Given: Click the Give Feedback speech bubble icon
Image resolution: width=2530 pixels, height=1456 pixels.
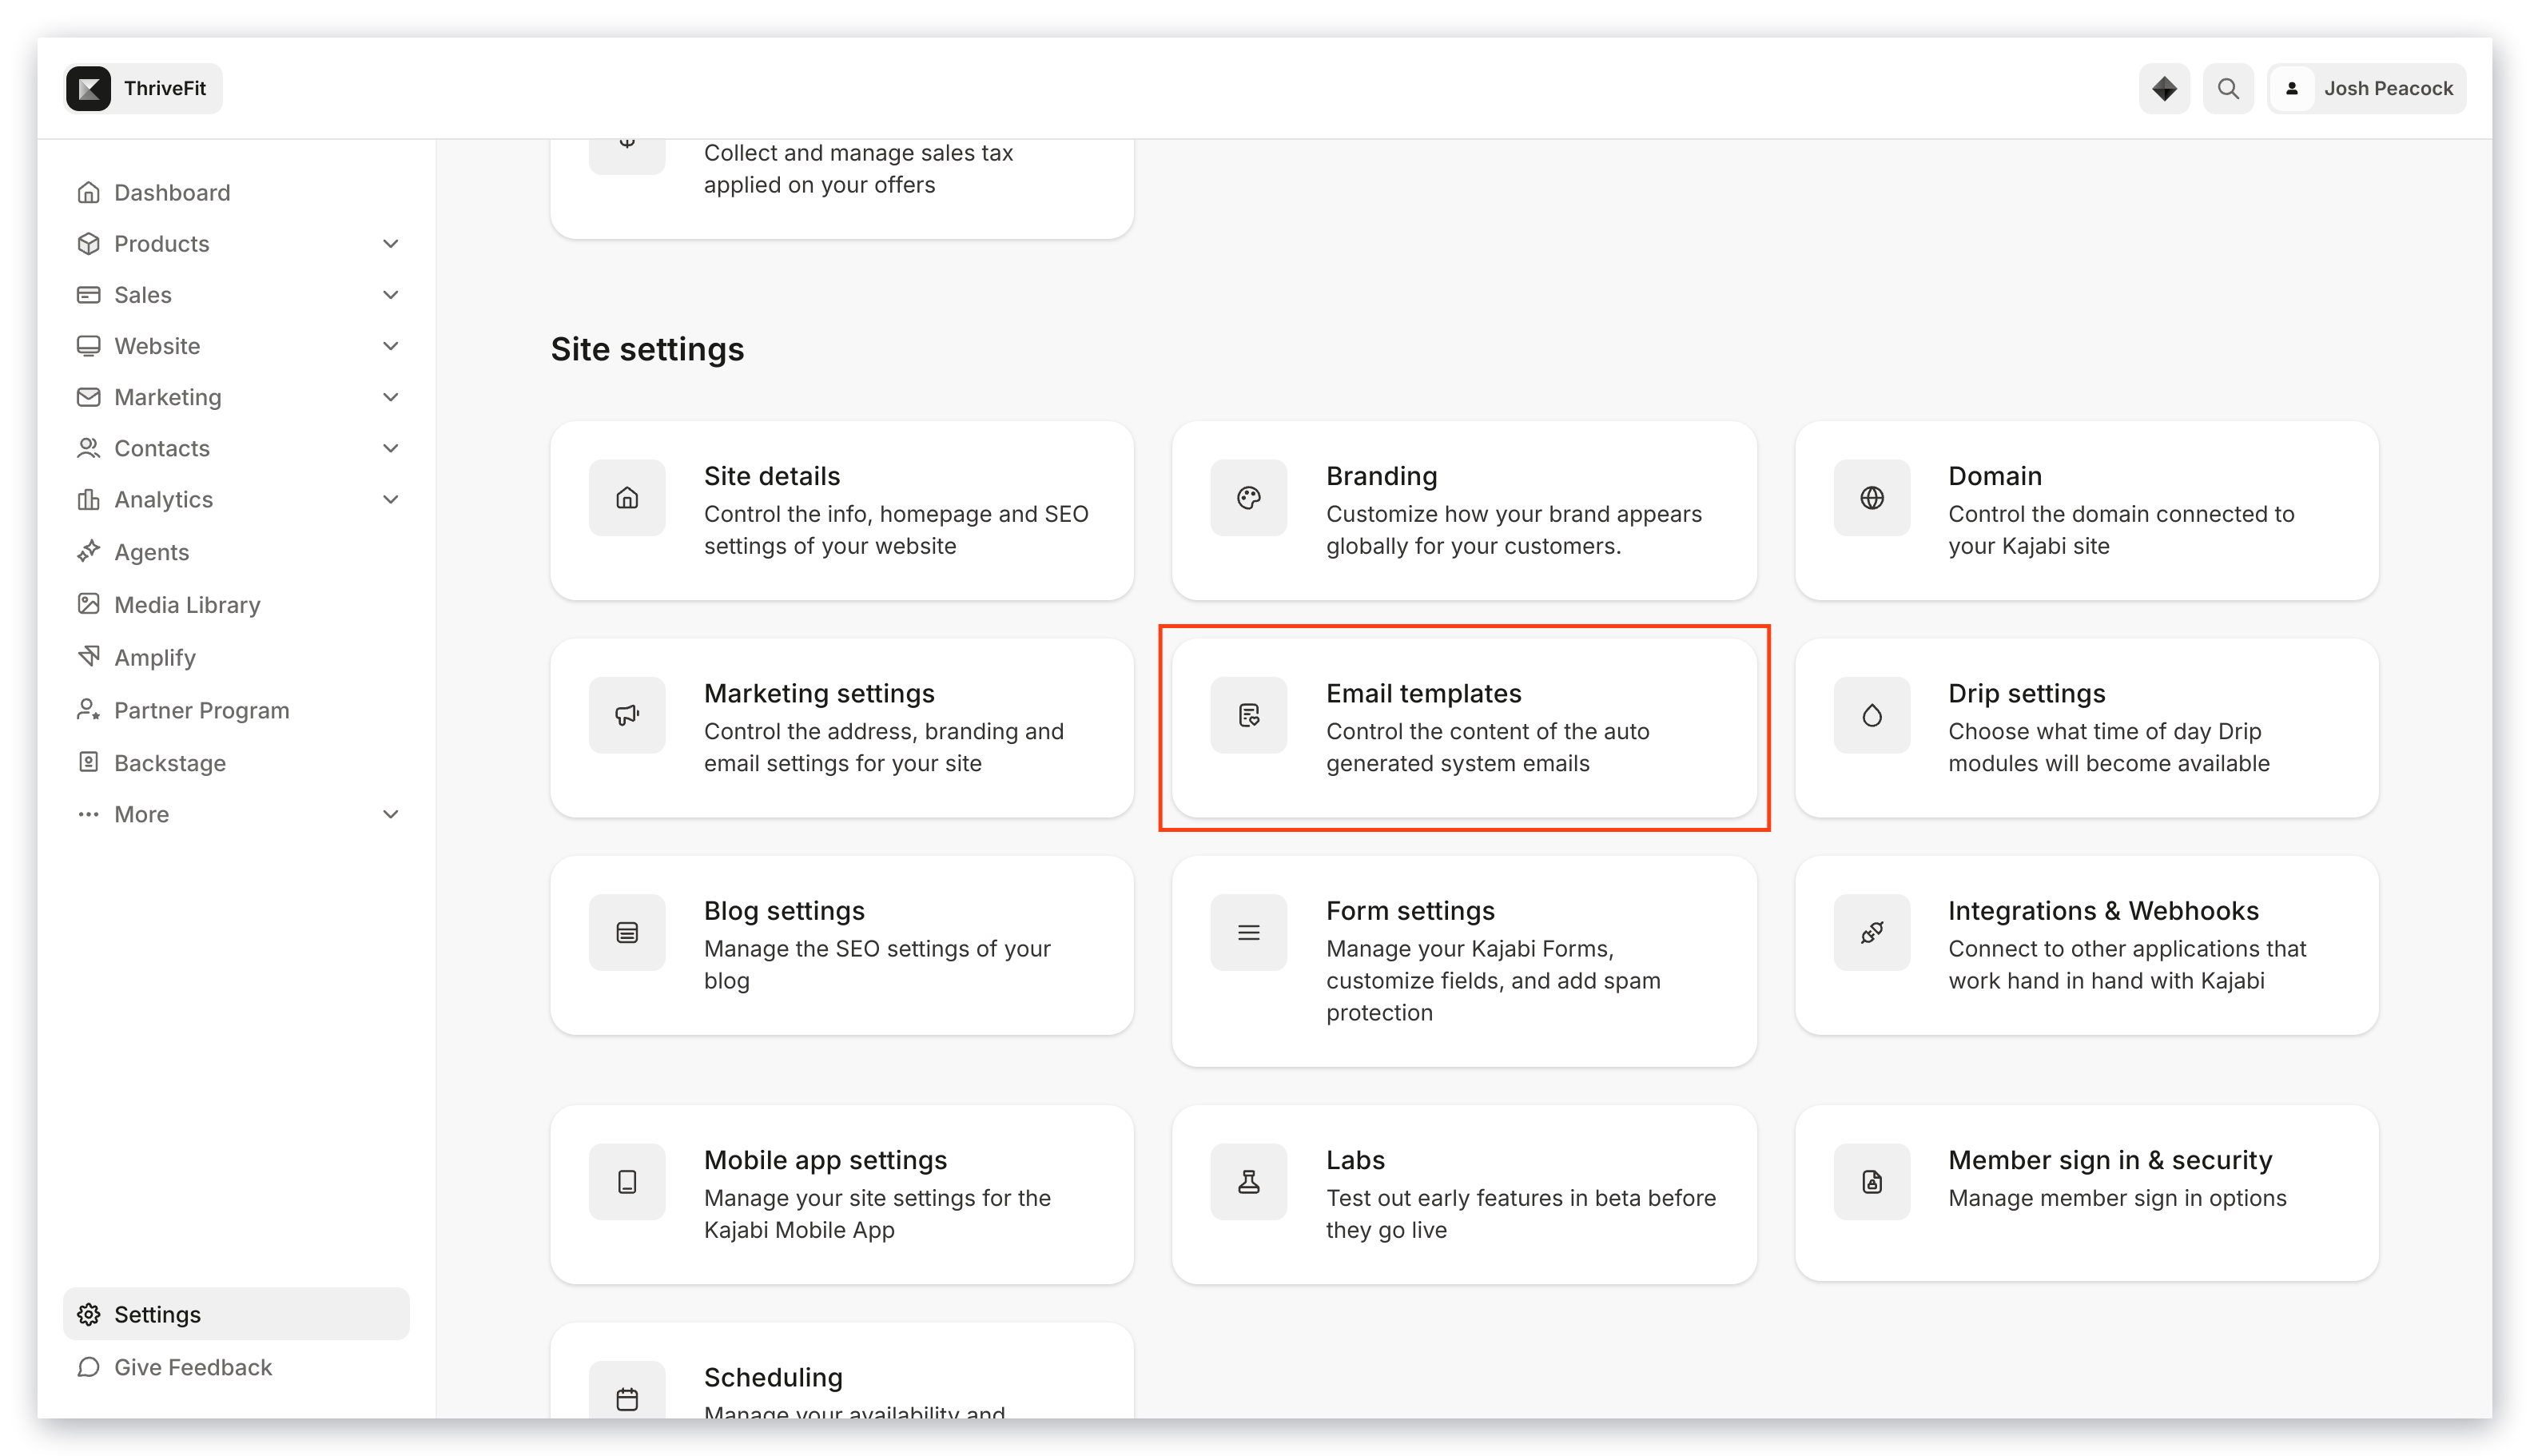Looking at the screenshot, I should (88, 1366).
